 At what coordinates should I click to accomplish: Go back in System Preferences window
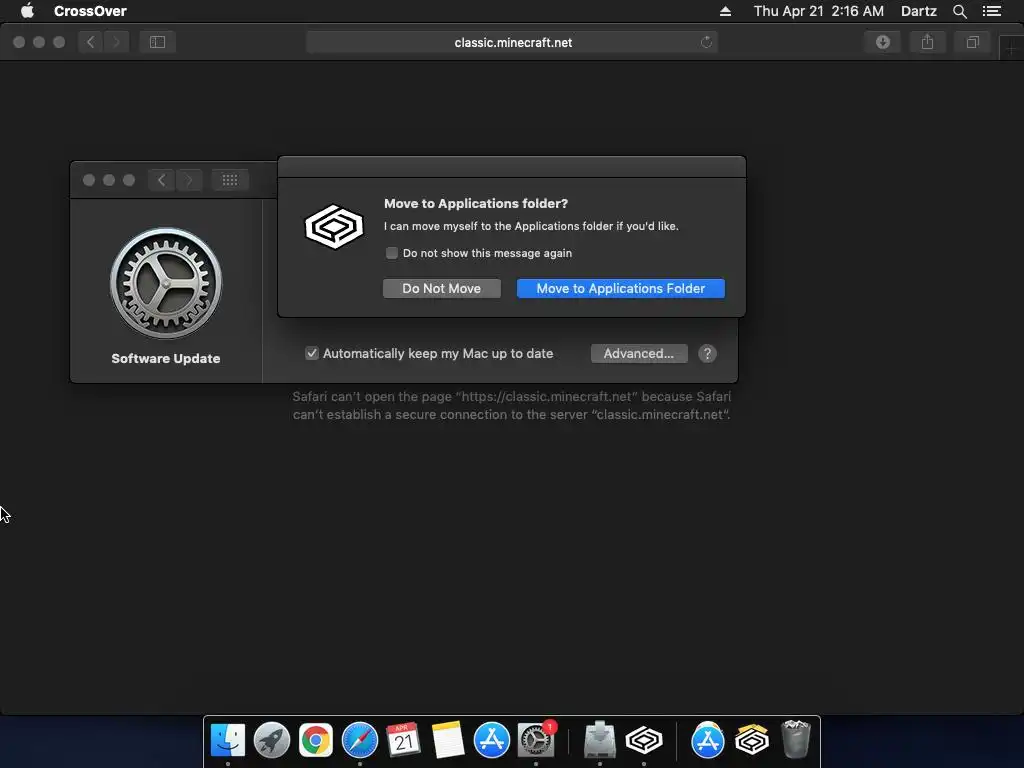161,180
